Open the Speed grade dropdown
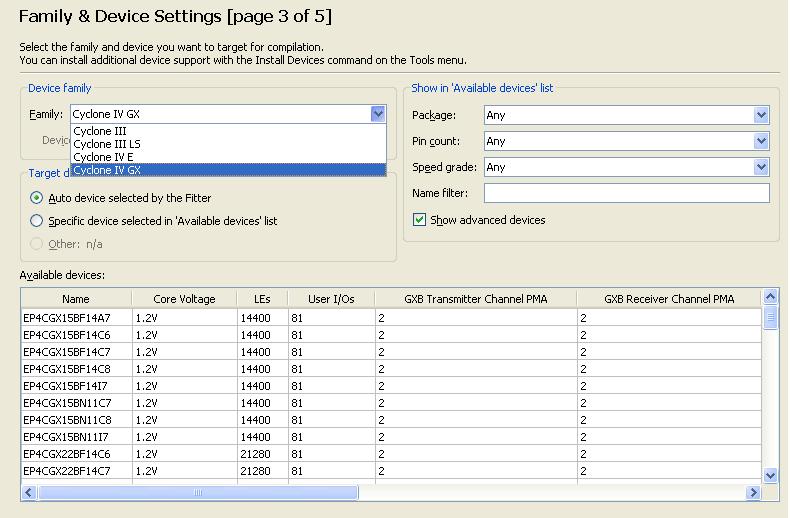The width and height of the screenshot is (790, 518). pyautogui.click(x=761, y=167)
